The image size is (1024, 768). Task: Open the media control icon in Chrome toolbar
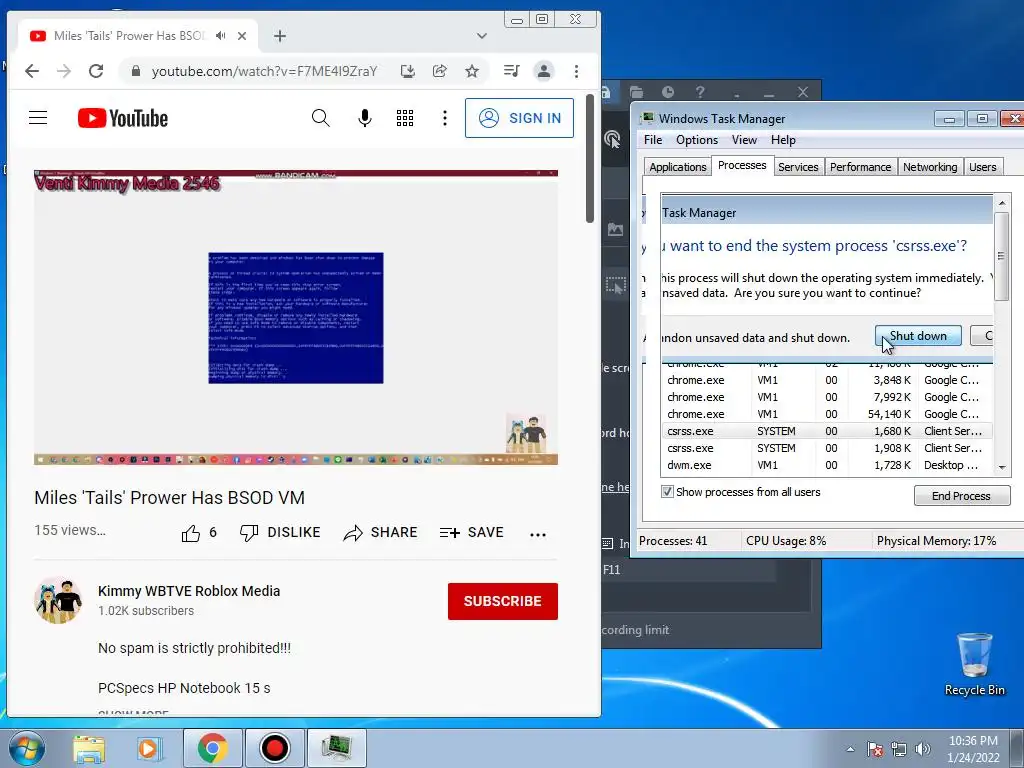(511, 71)
